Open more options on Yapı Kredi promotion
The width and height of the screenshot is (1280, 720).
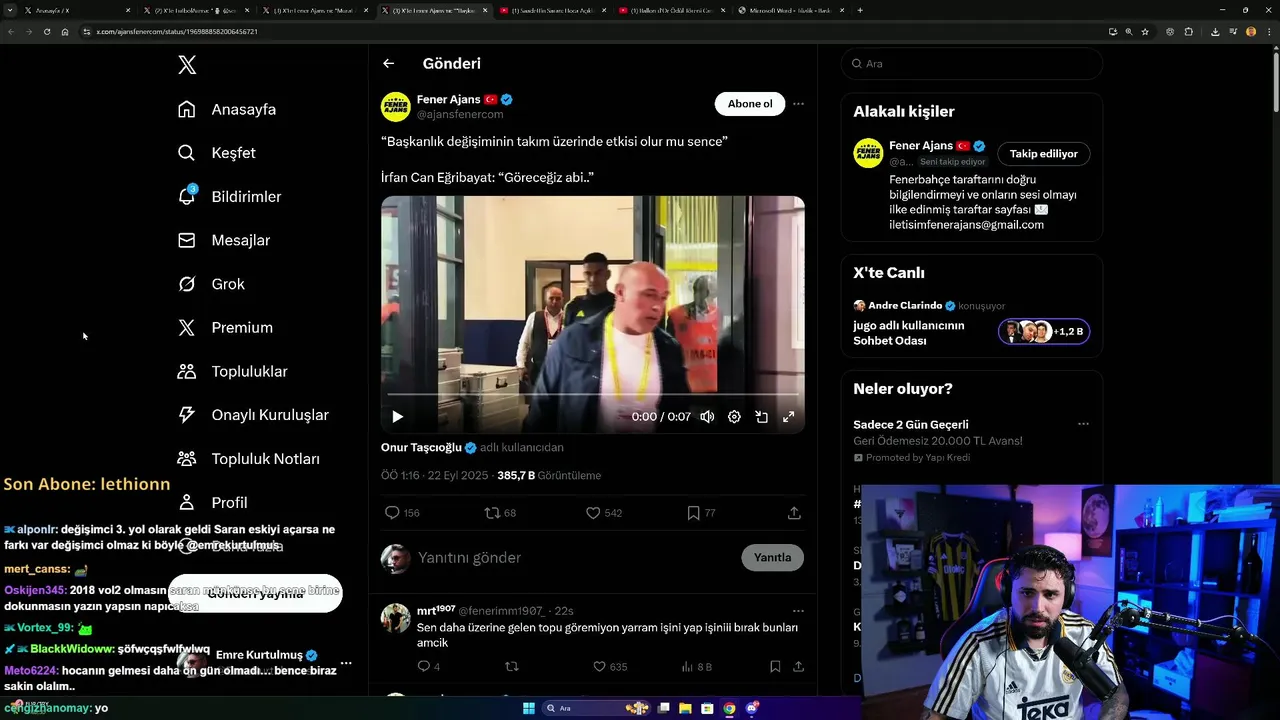click(1083, 424)
